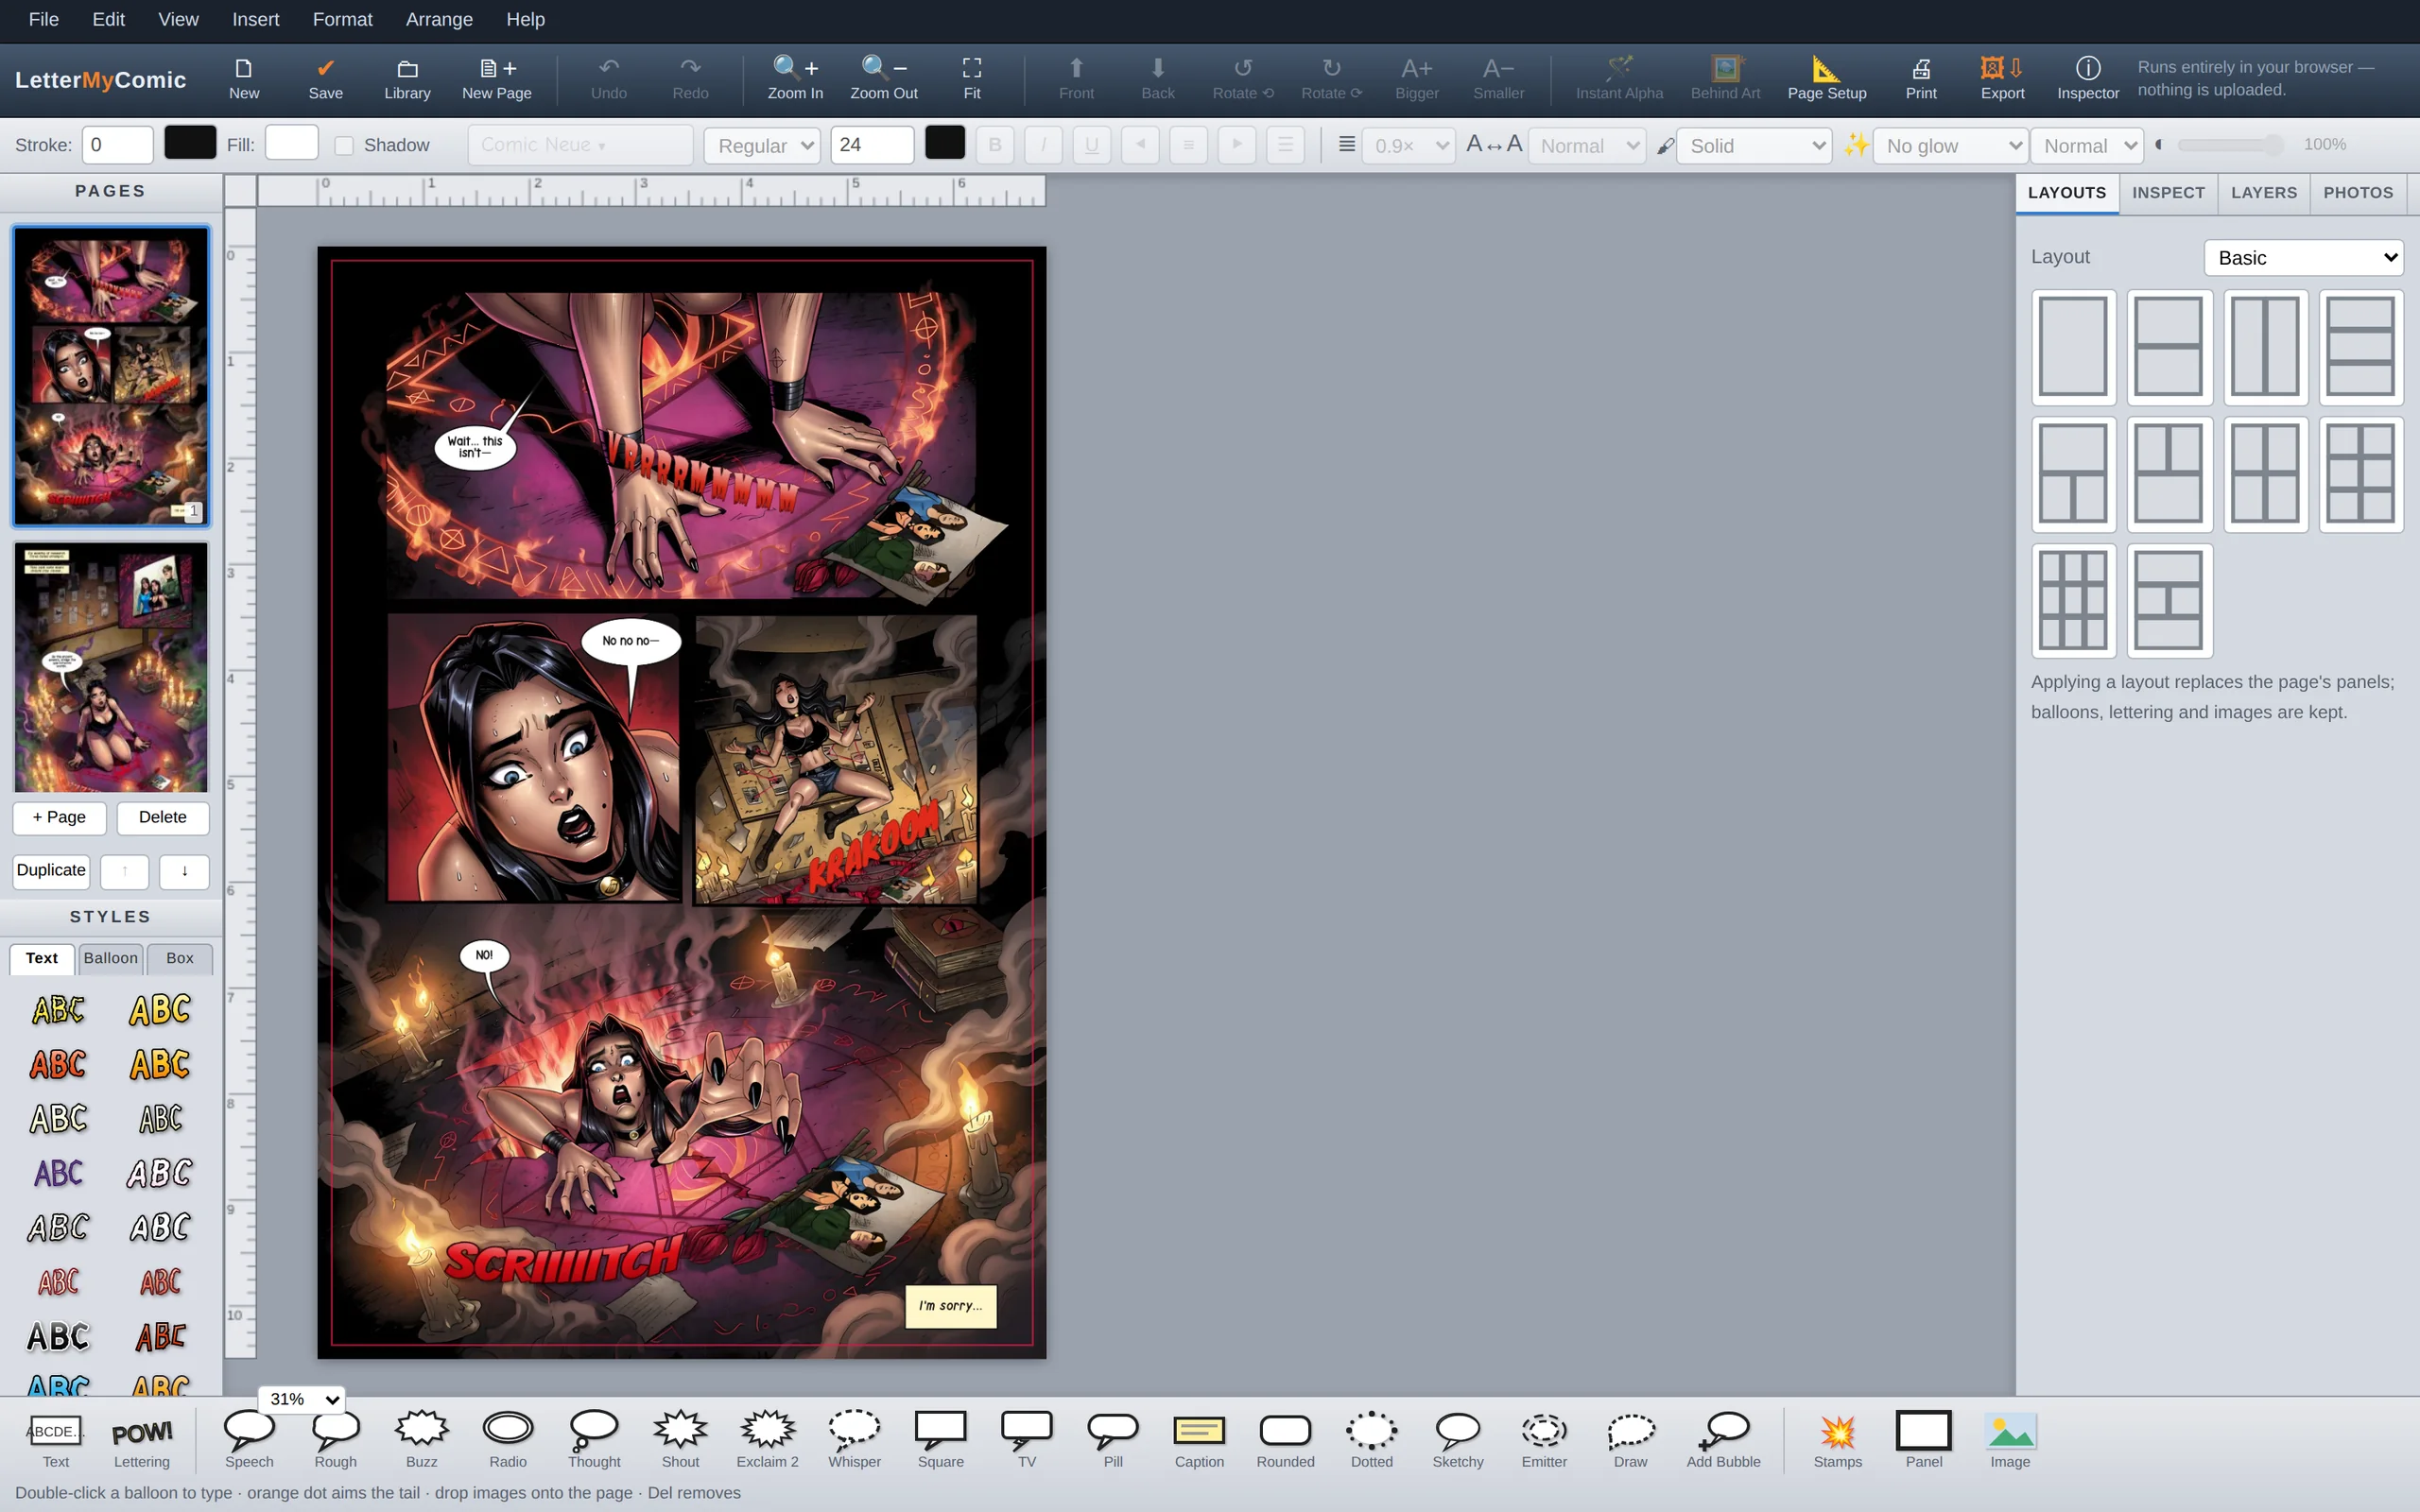
Task: Click the Fit to screen icon
Action: point(972,68)
